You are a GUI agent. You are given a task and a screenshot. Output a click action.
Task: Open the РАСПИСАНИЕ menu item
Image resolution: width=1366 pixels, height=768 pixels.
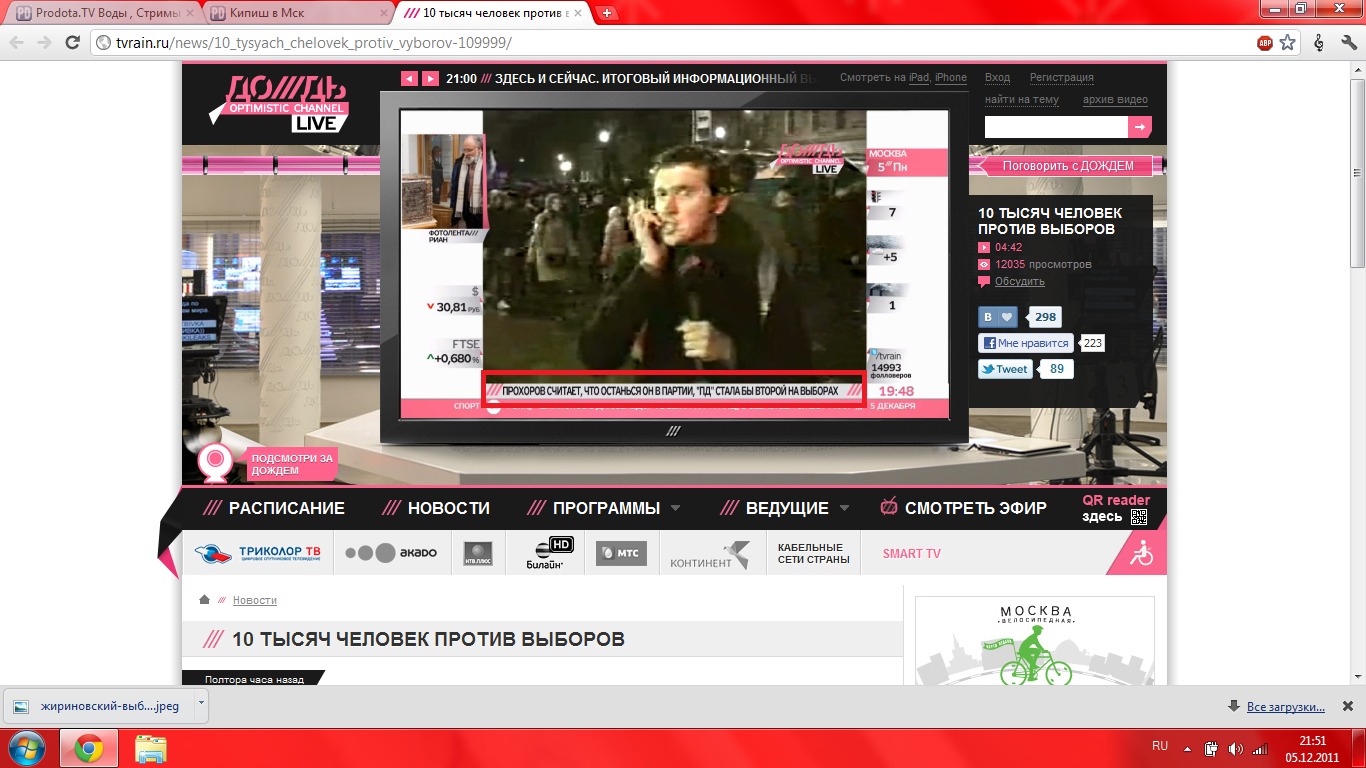tap(286, 508)
